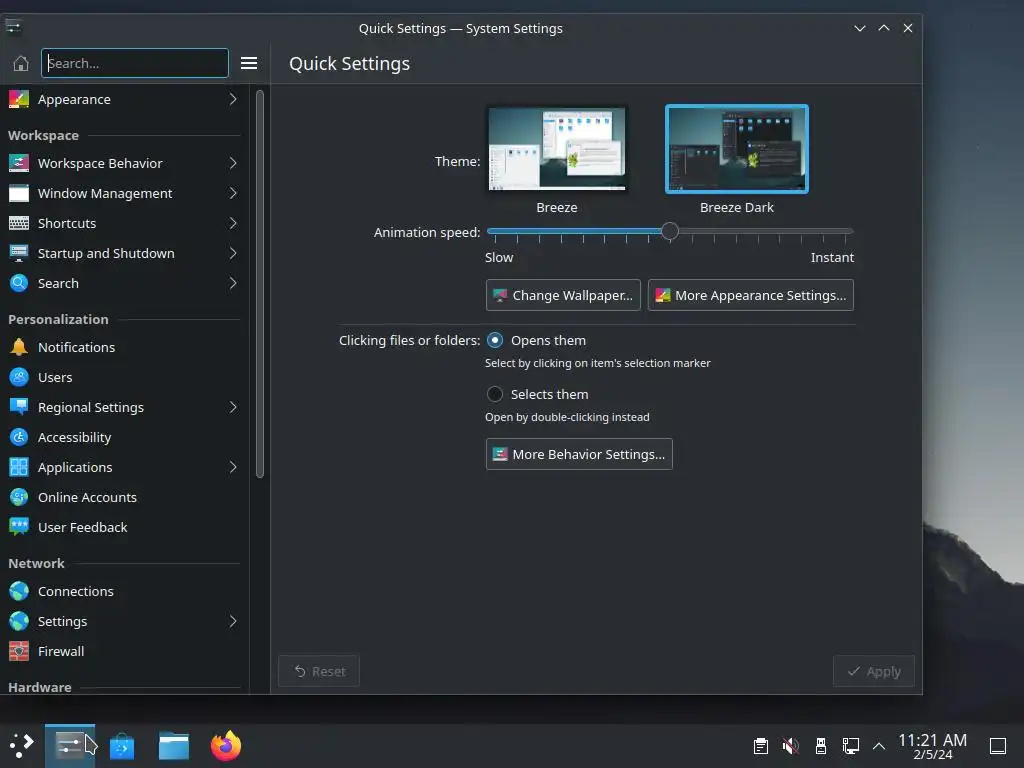The image size is (1024, 768).
Task: Expand the Shortcuts chevron
Action: [233, 223]
